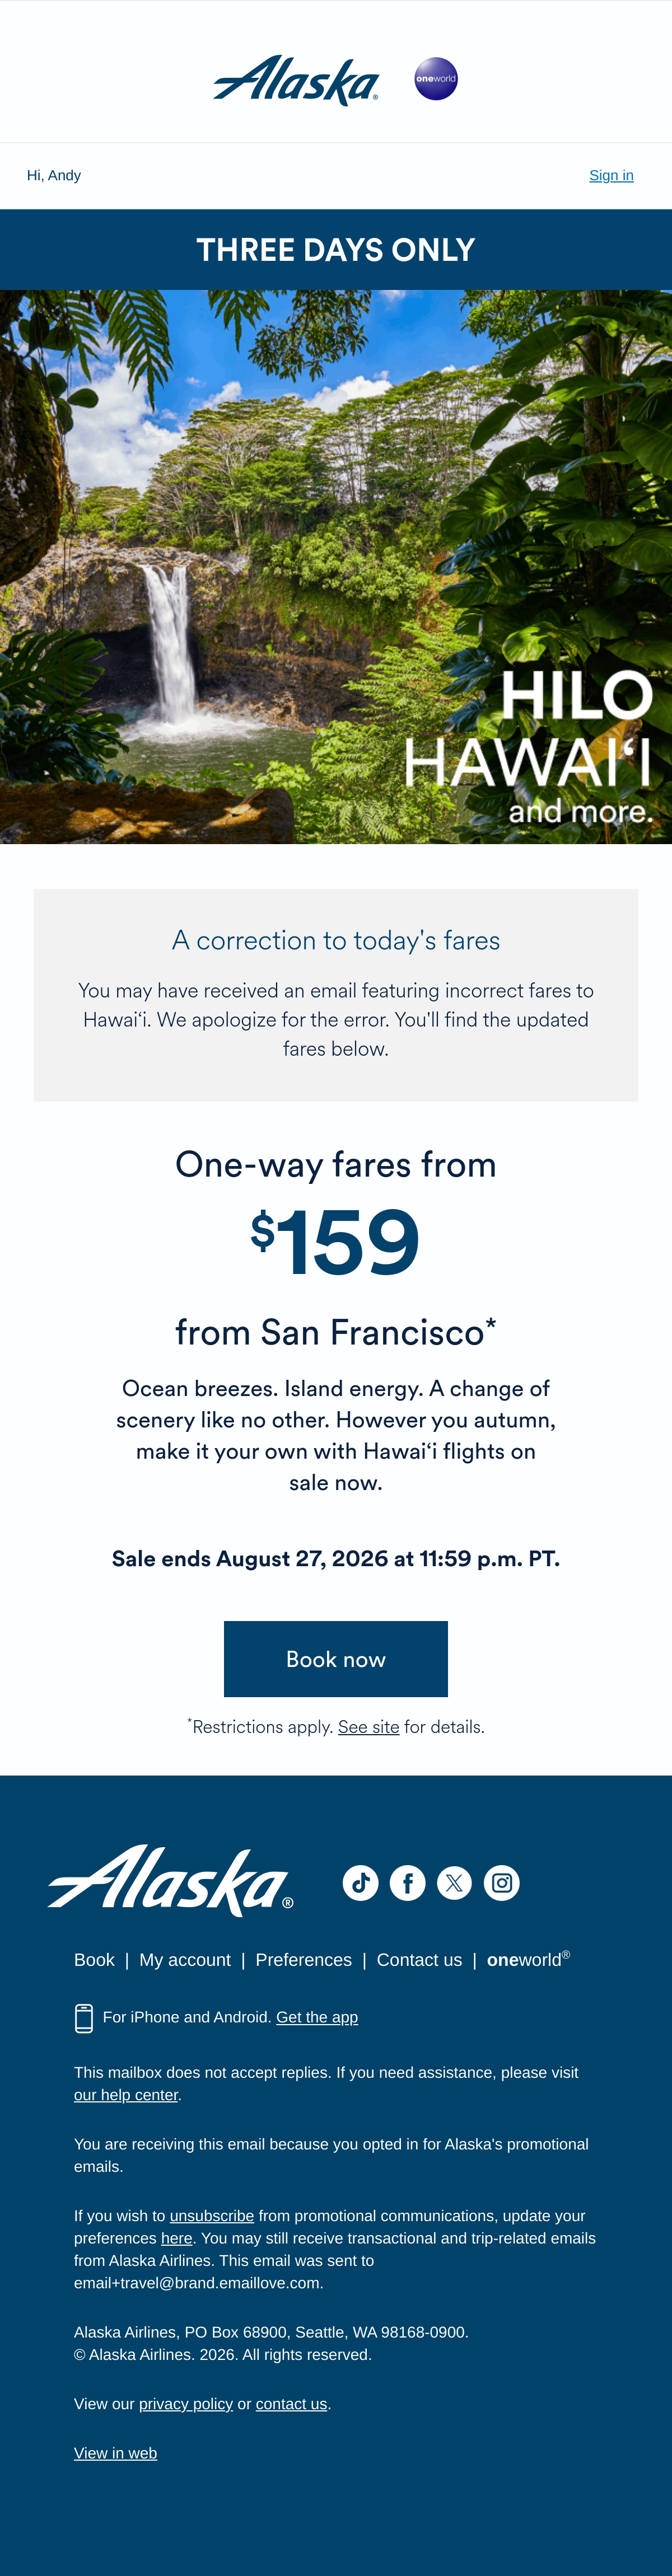Click the Hilo Hawaii waterfall image
Screen dimensions: 672x2576
336,567
